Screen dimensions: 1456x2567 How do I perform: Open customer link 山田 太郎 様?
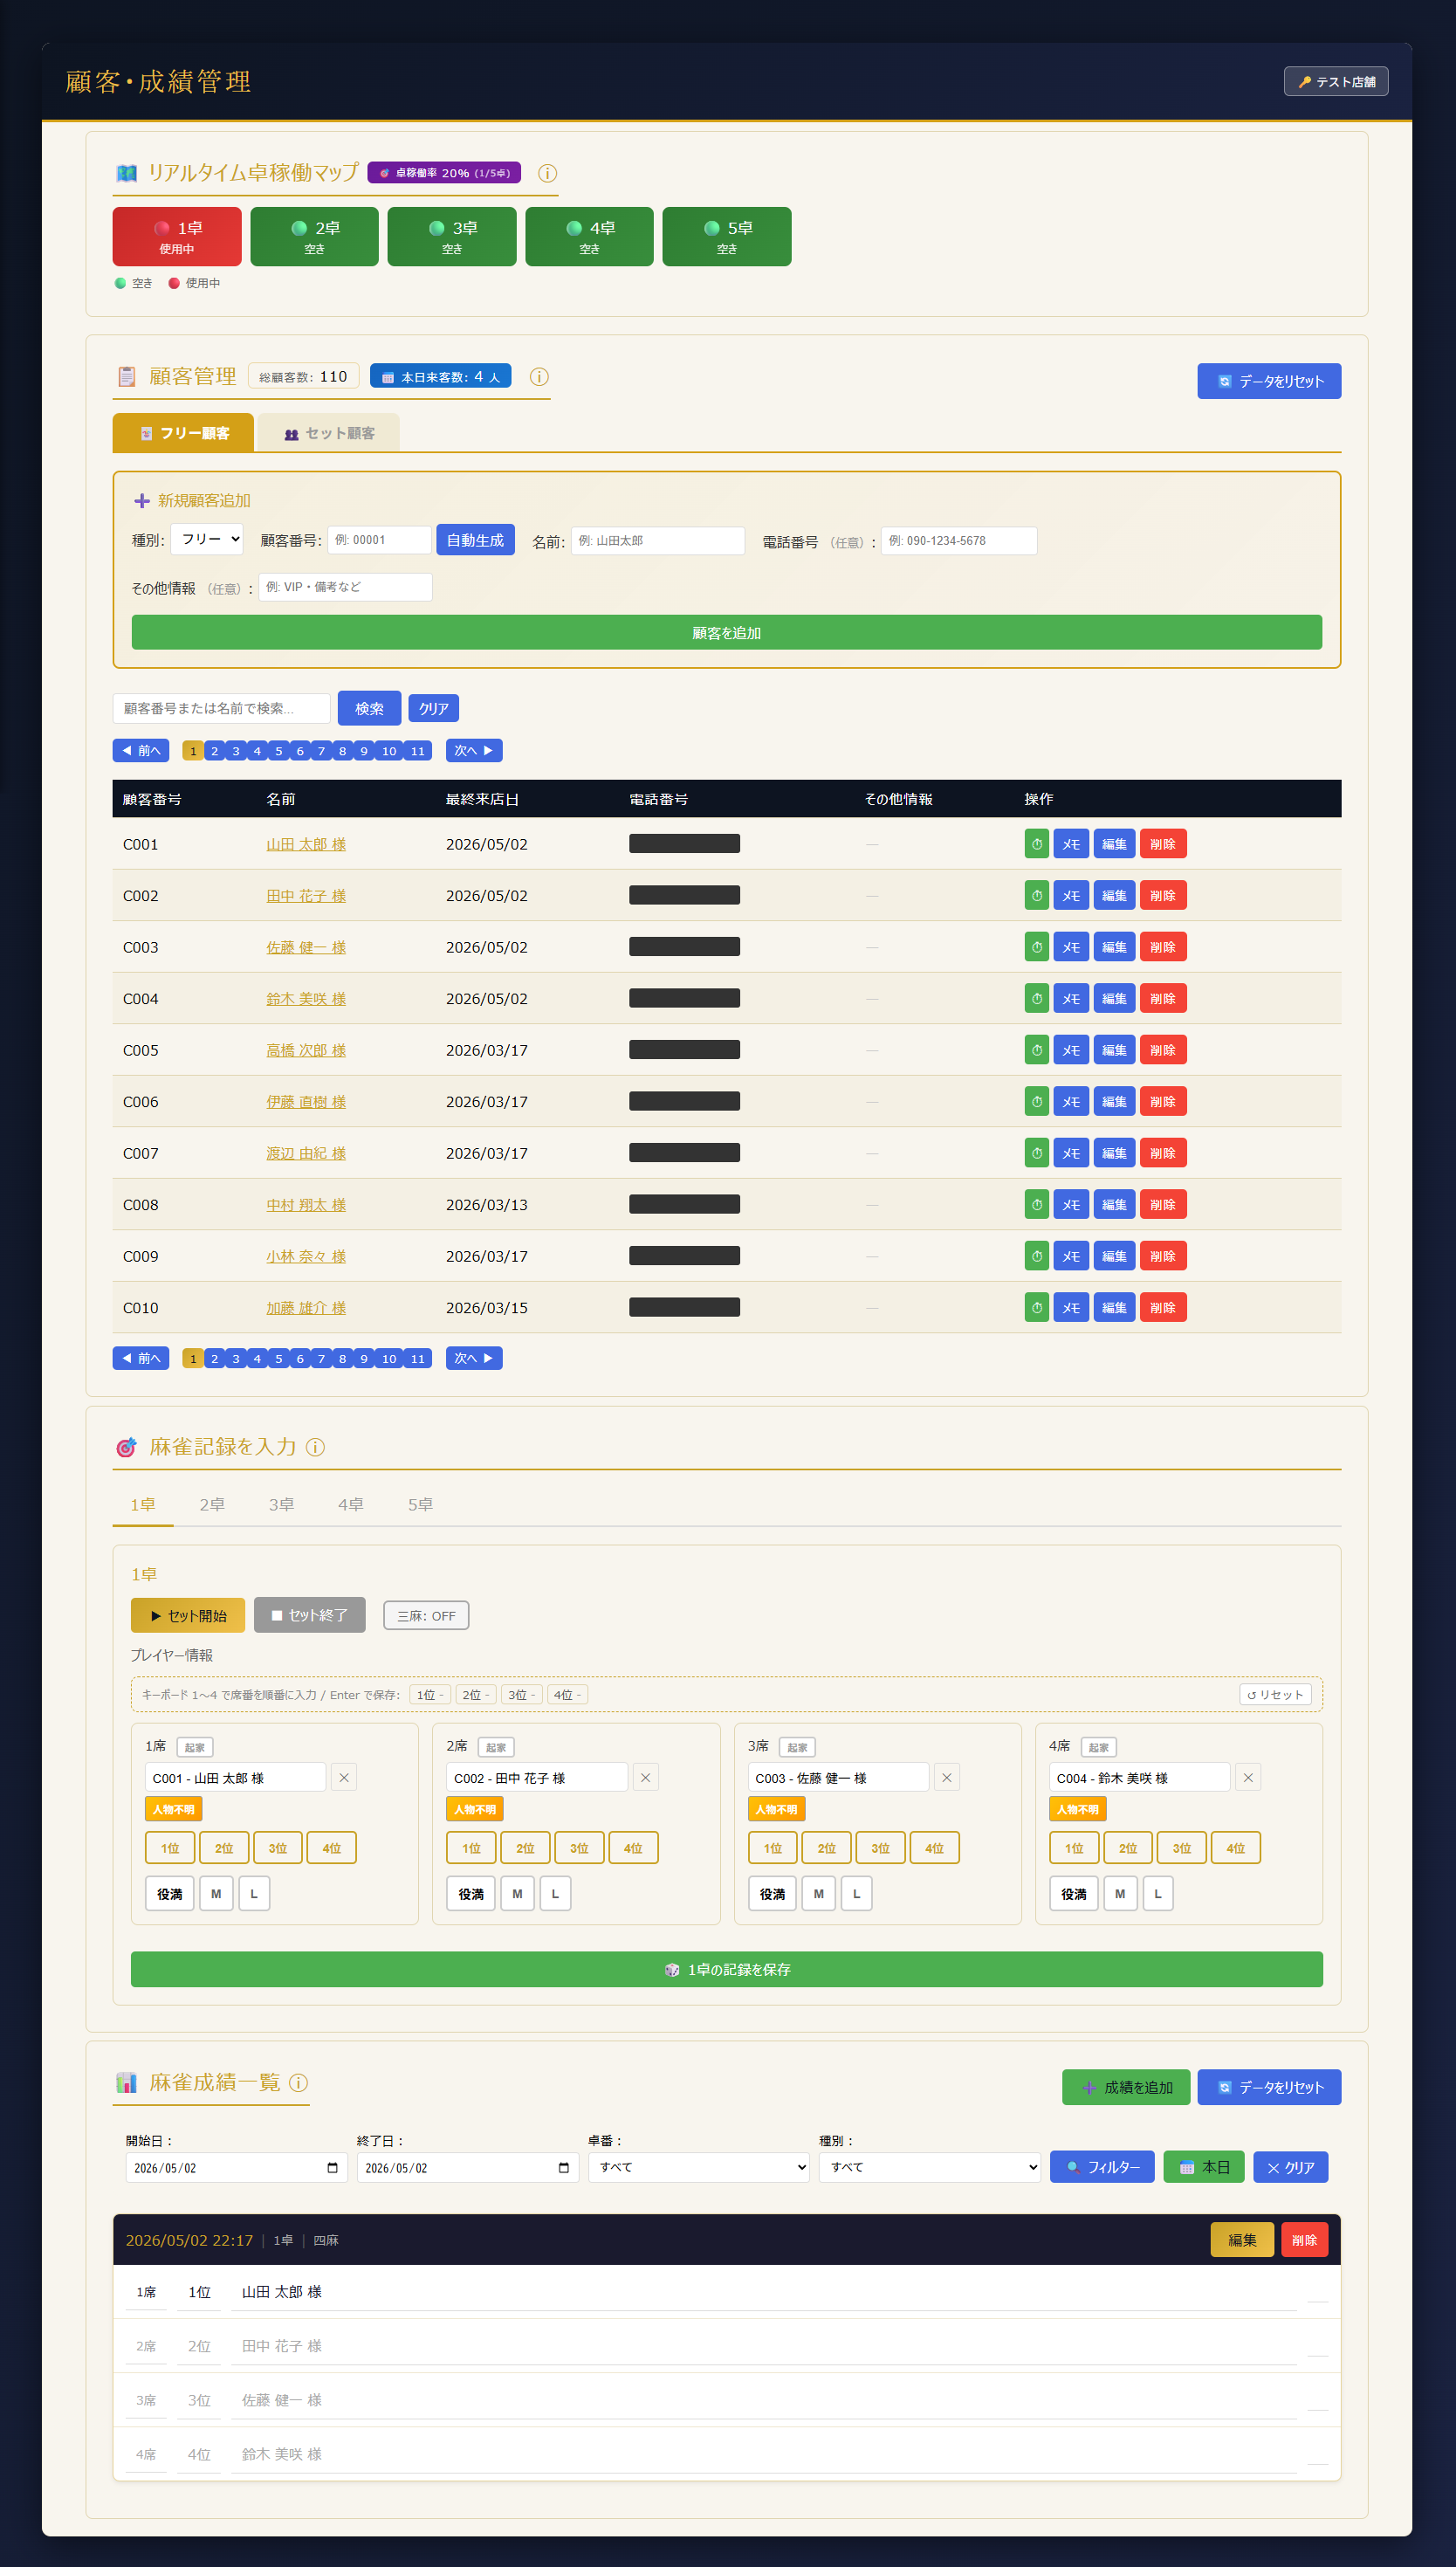(306, 844)
